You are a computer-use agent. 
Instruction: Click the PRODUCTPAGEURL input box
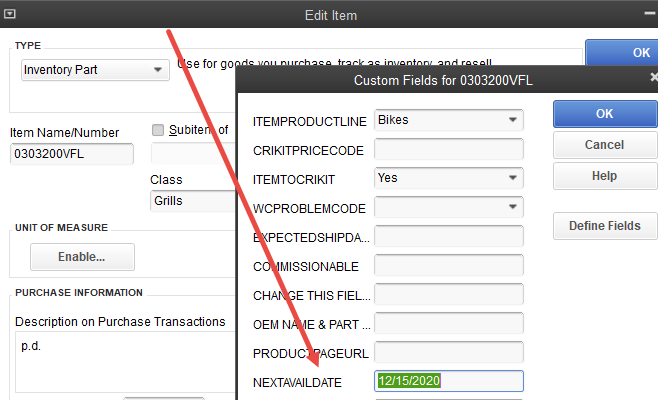[448, 352]
